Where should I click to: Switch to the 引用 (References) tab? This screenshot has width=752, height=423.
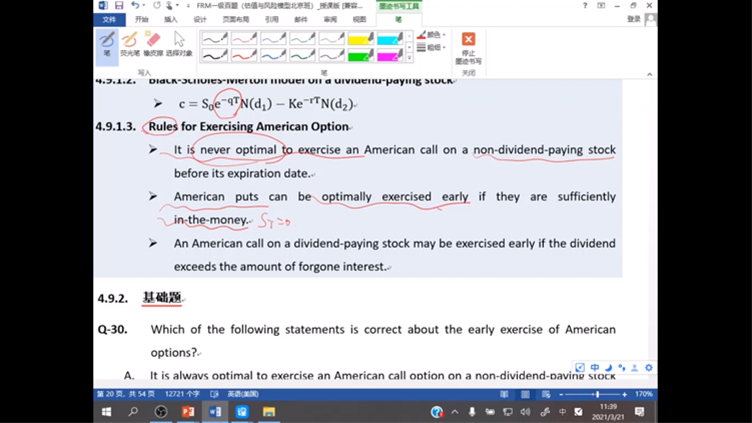pyautogui.click(x=271, y=19)
